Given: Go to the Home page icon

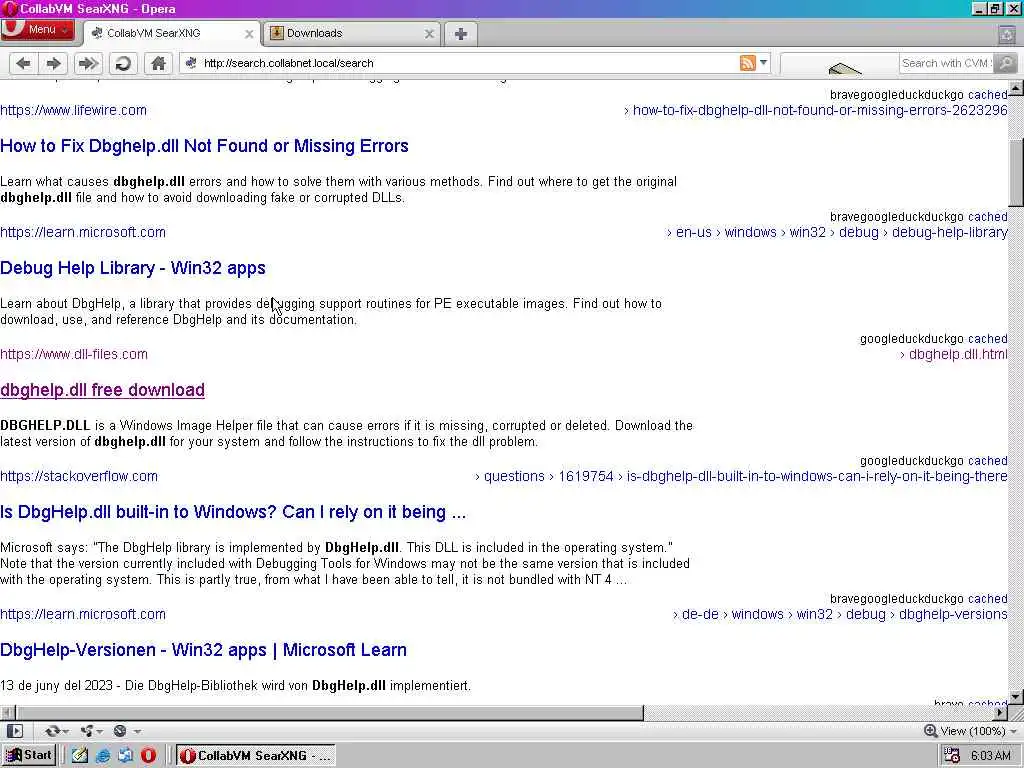Looking at the screenshot, I should tap(158, 63).
